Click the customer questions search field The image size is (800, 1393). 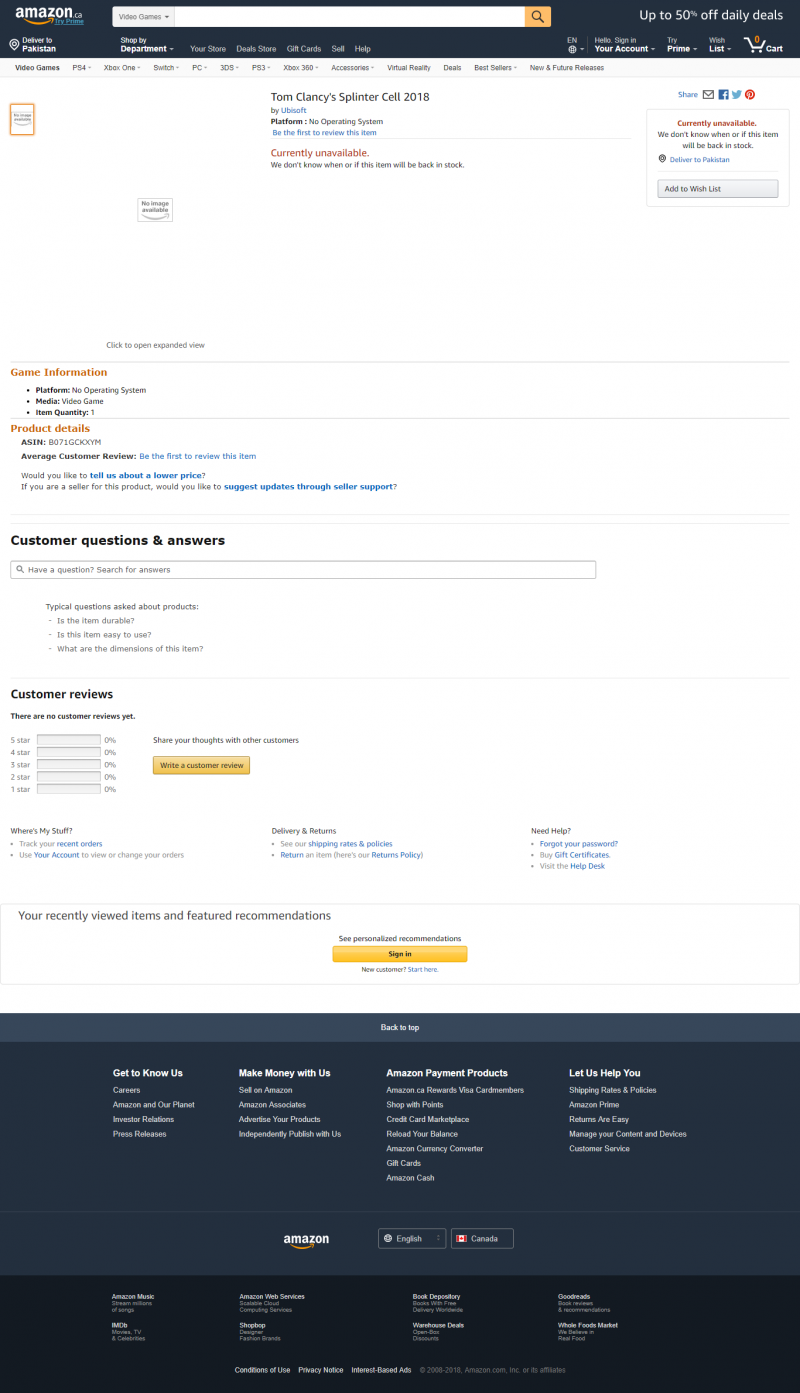pyautogui.click(x=303, y=570)
